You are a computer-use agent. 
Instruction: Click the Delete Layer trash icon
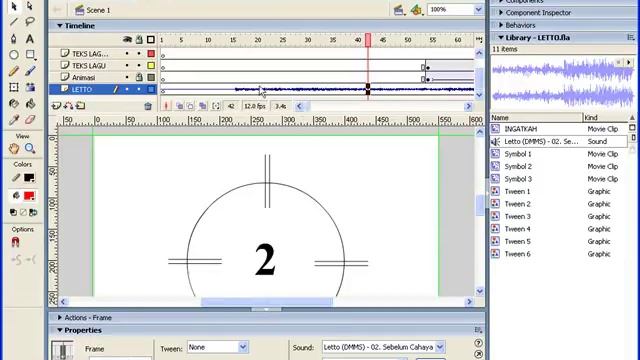click(x=148, y=106)
